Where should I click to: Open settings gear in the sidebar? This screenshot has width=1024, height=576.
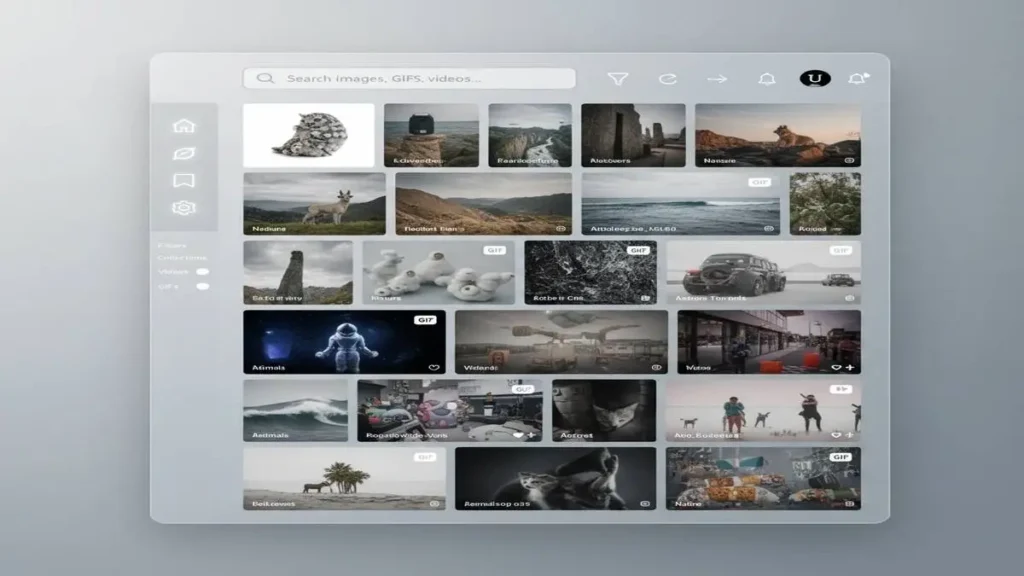tap(183, 208)
